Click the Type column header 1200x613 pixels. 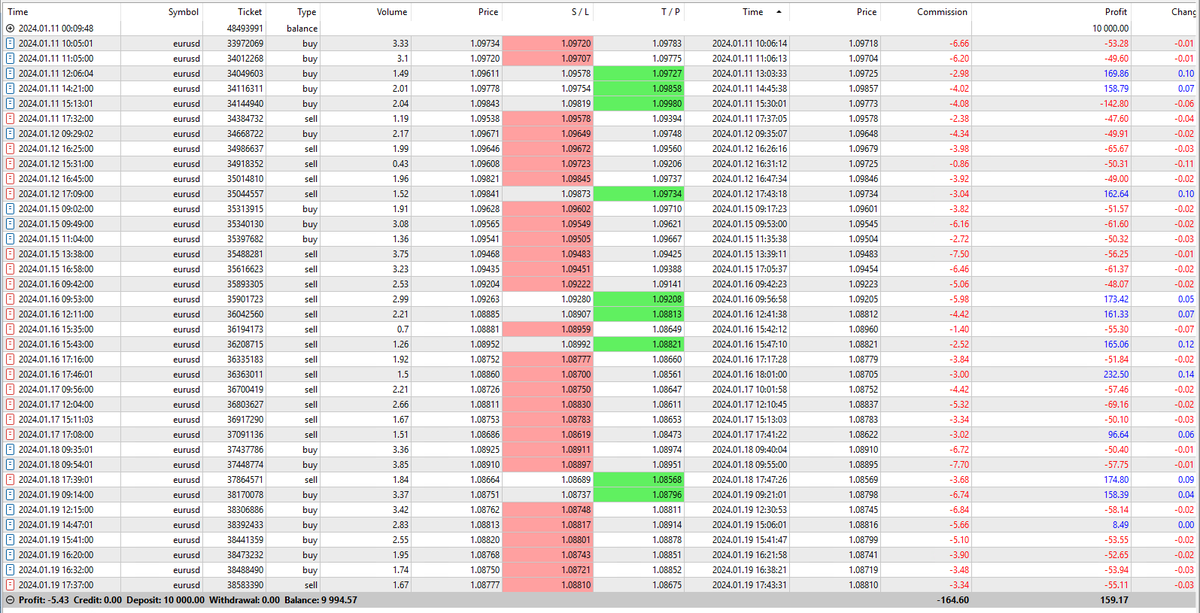click(308, 12)
